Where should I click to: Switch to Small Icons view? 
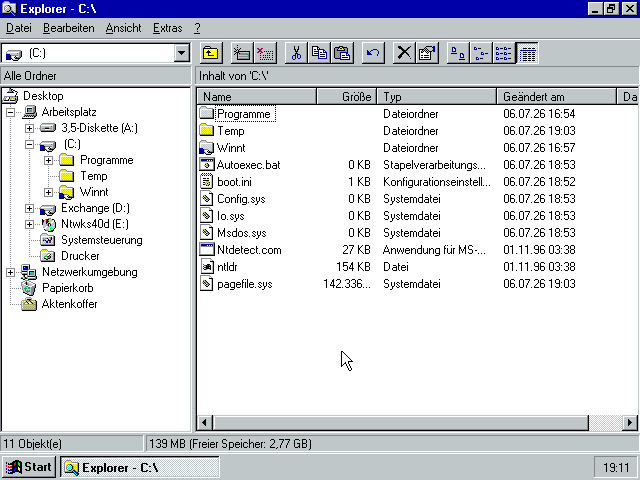coord(481,53)
